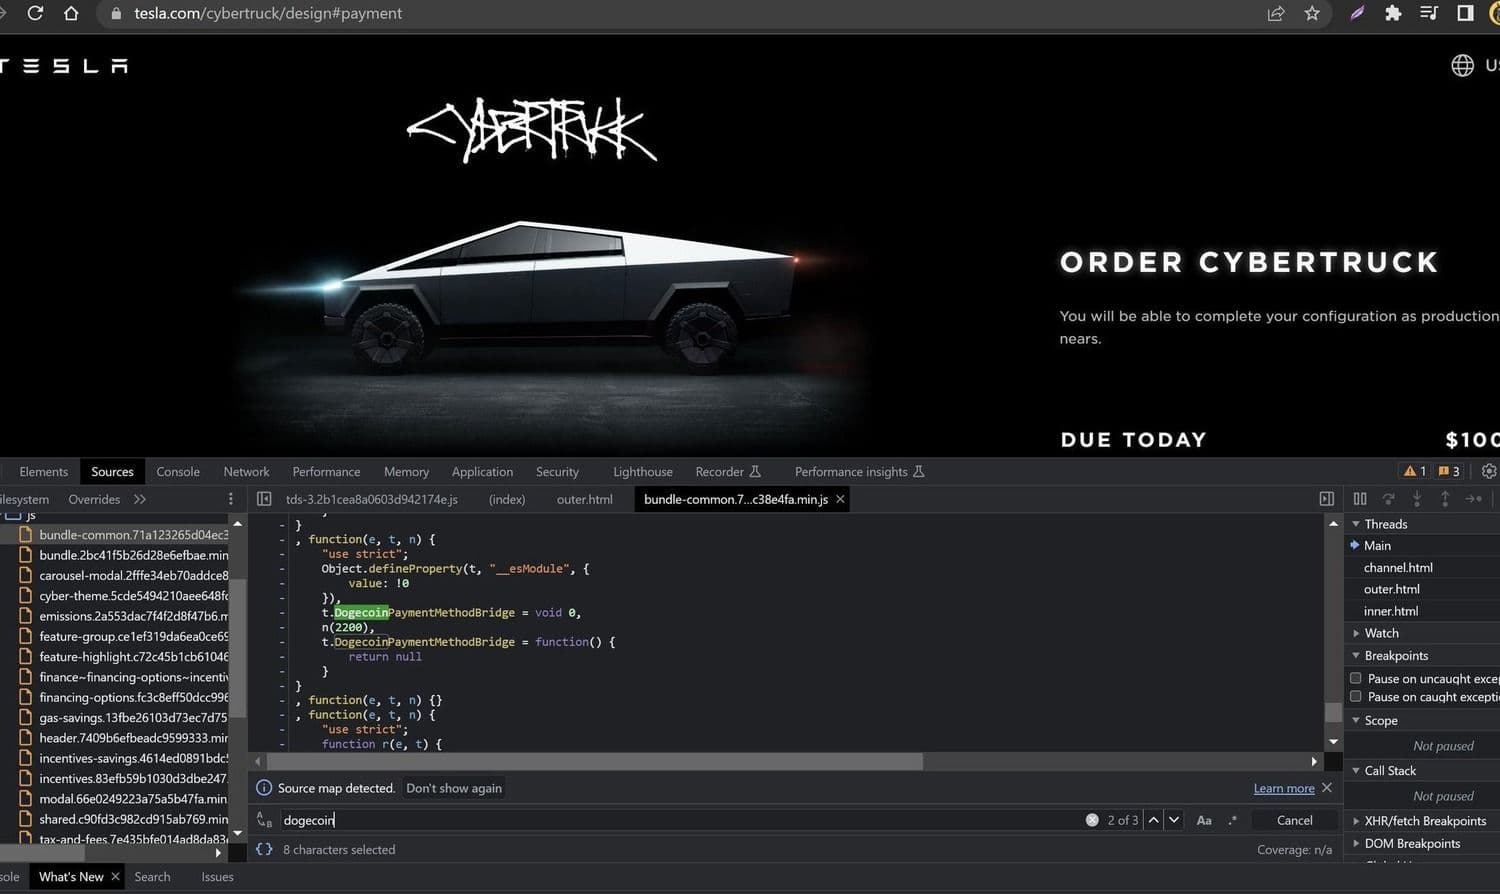
Task: Toggle the file navigator sidebar icon
Action: (264, 499)
